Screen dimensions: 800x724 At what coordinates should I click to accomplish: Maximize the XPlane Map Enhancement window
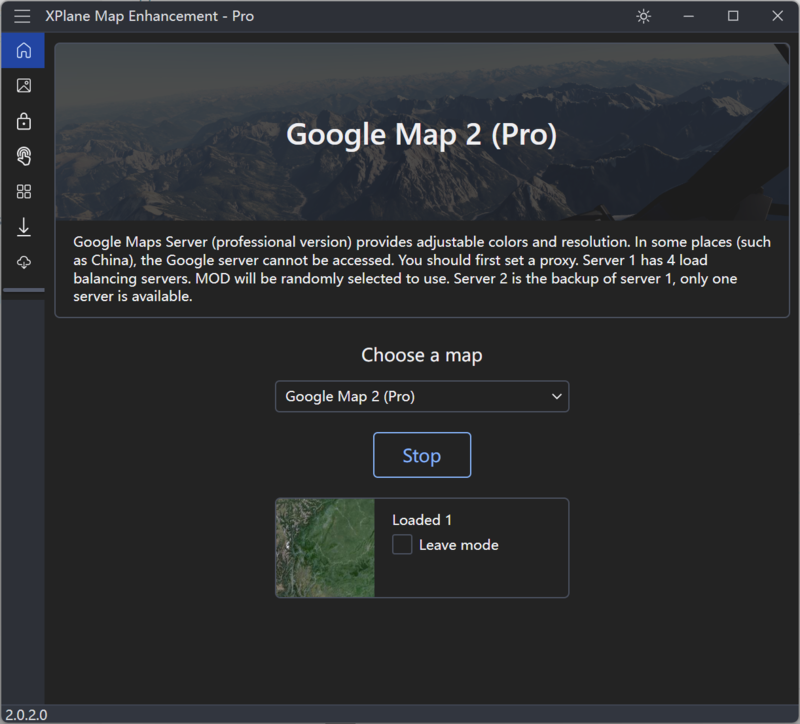point(733,16)
